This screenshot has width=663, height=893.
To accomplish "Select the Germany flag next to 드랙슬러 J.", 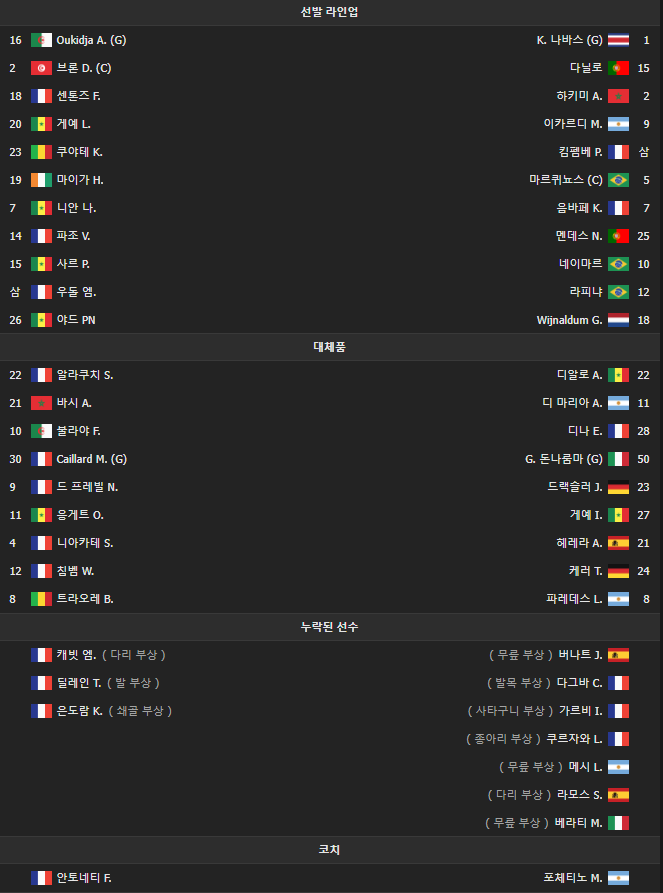I will 618,487.
